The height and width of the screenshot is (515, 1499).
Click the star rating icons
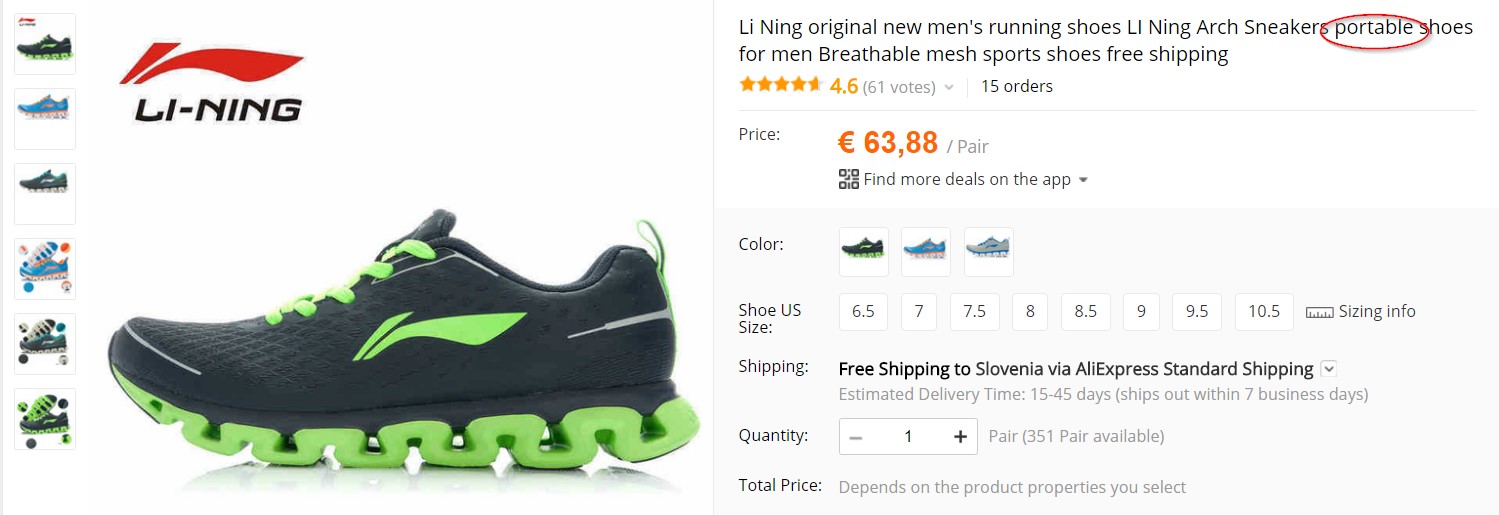coord(780,85)
